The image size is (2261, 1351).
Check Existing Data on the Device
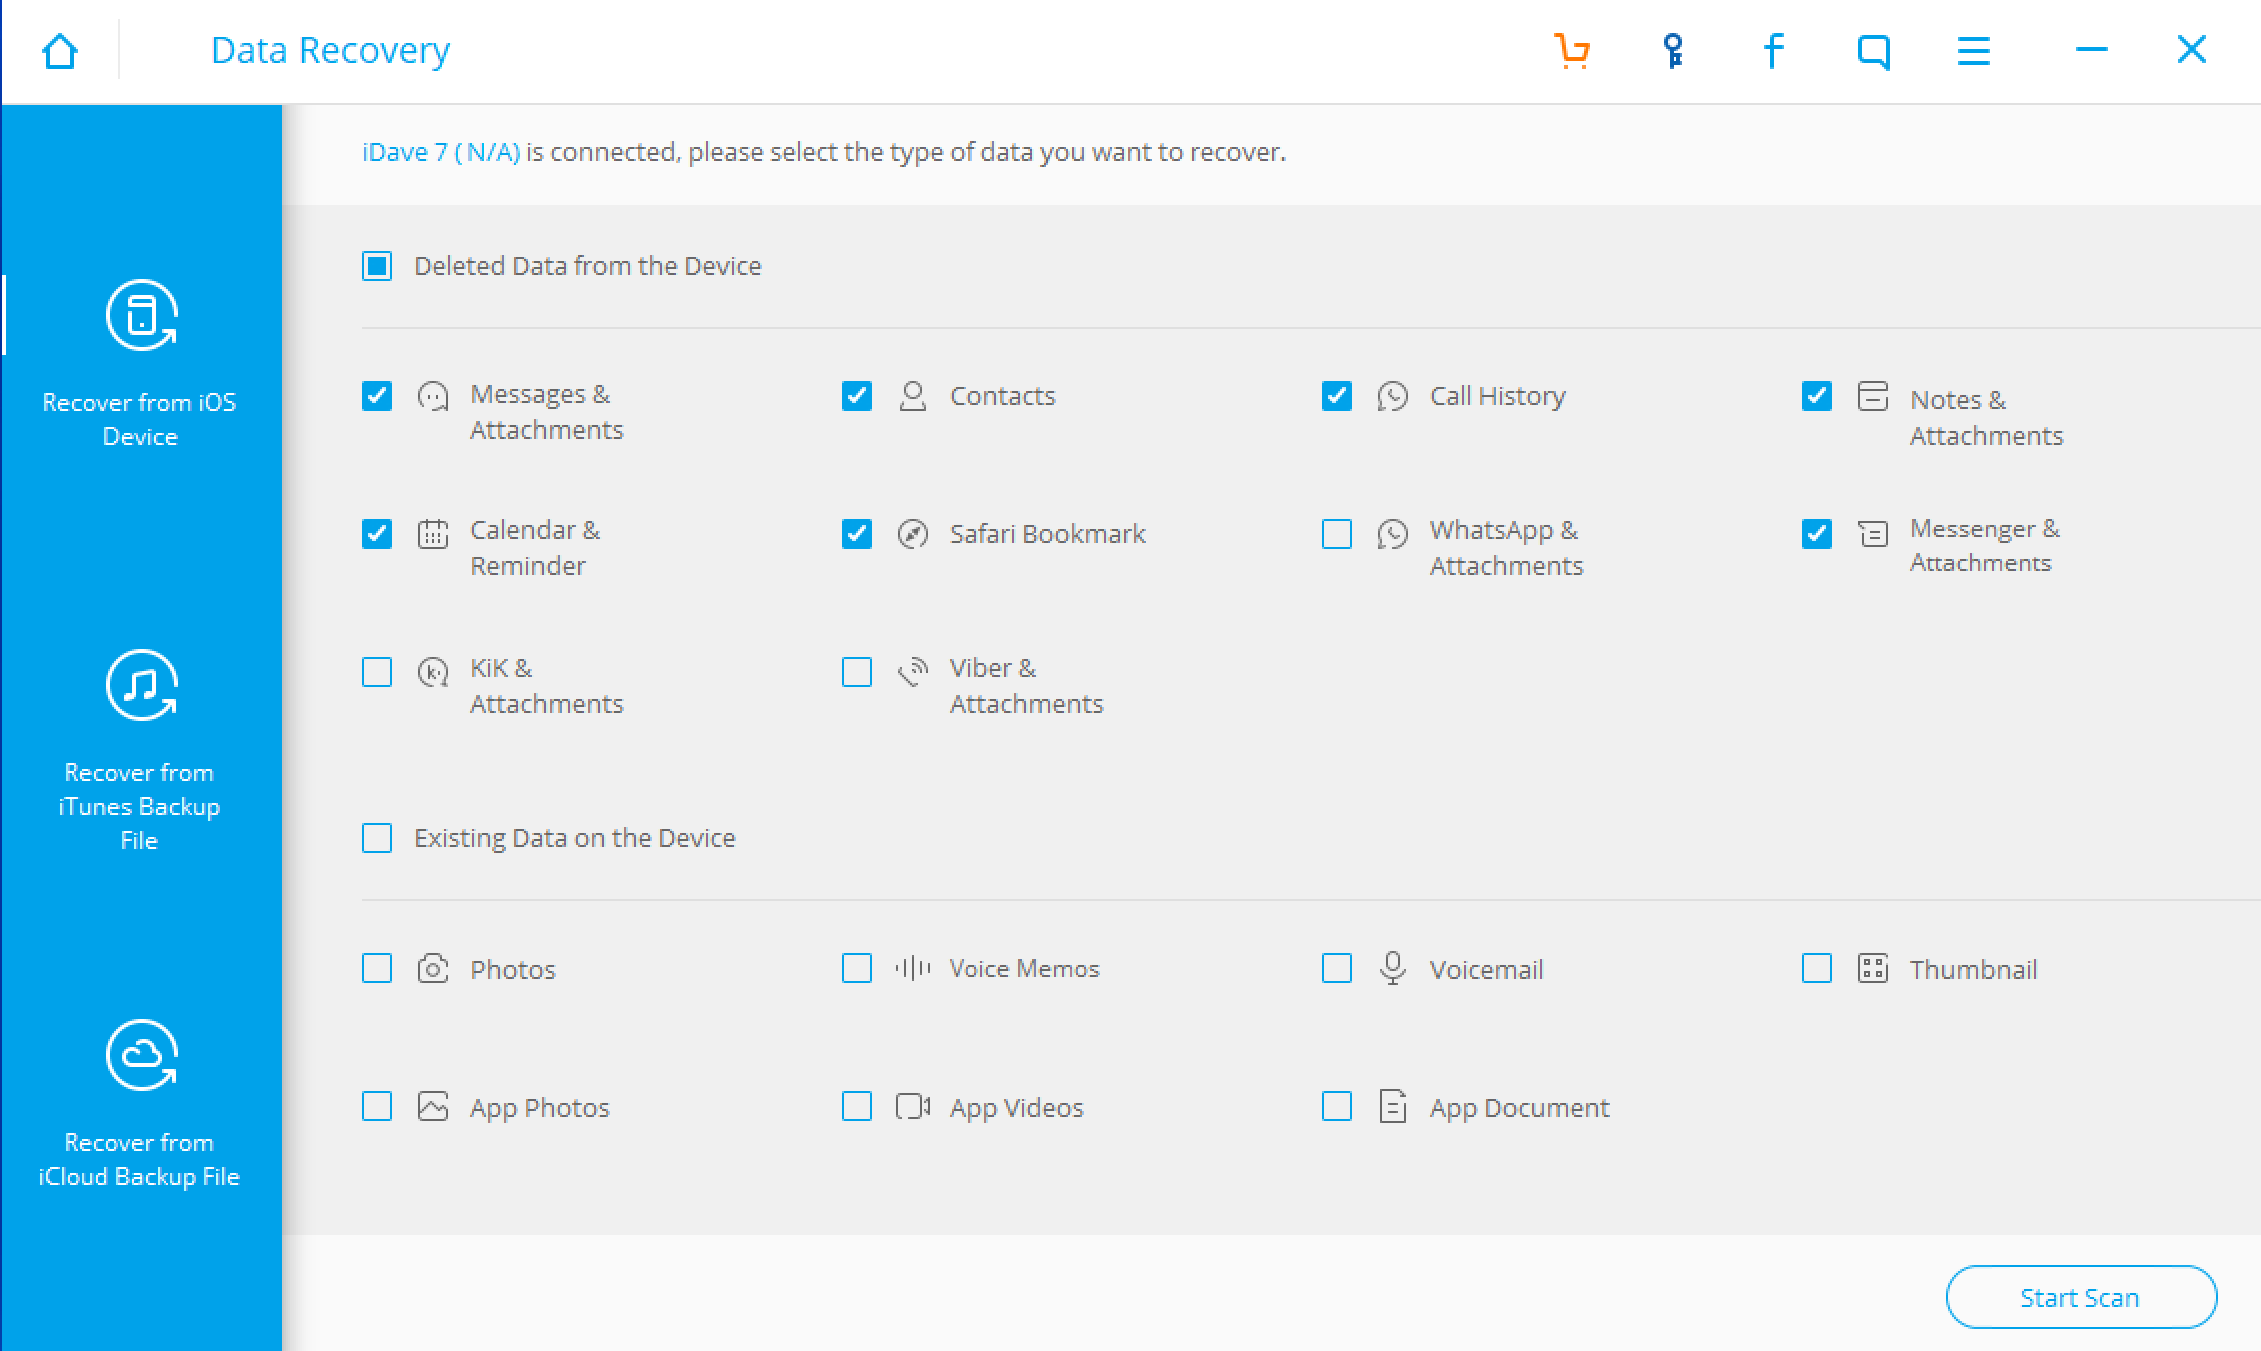click(377, 838)
